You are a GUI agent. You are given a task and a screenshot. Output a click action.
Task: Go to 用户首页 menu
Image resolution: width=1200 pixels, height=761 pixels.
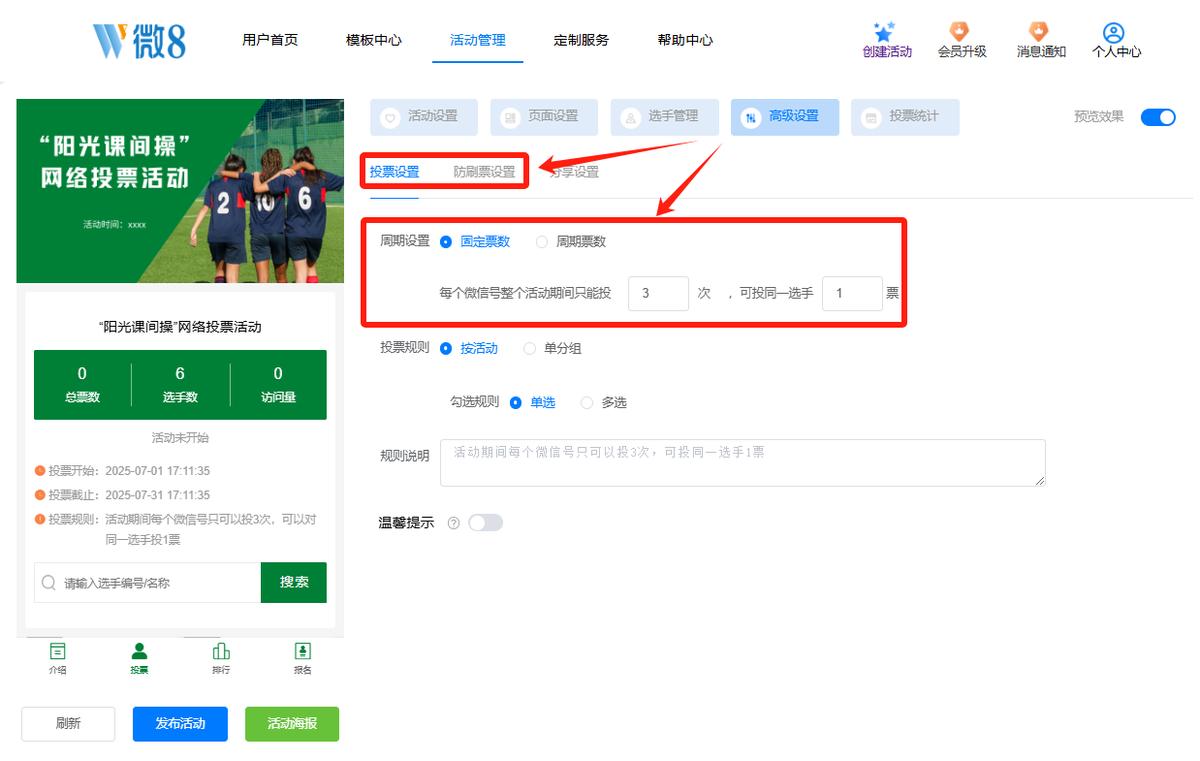pos(270,40)
